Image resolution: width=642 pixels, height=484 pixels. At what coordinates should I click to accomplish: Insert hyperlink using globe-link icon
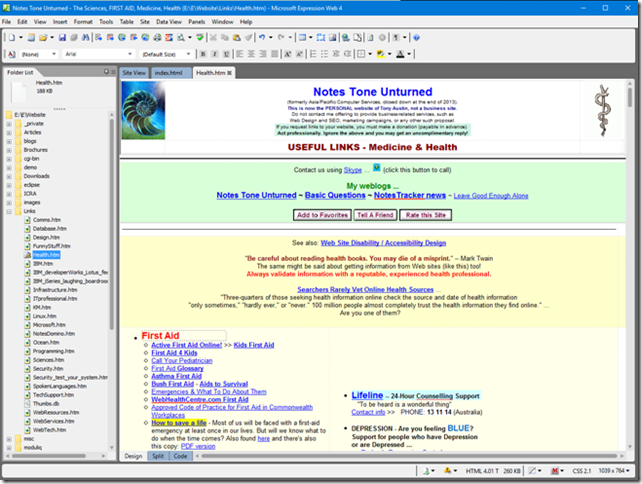click(x=346, y=38)
